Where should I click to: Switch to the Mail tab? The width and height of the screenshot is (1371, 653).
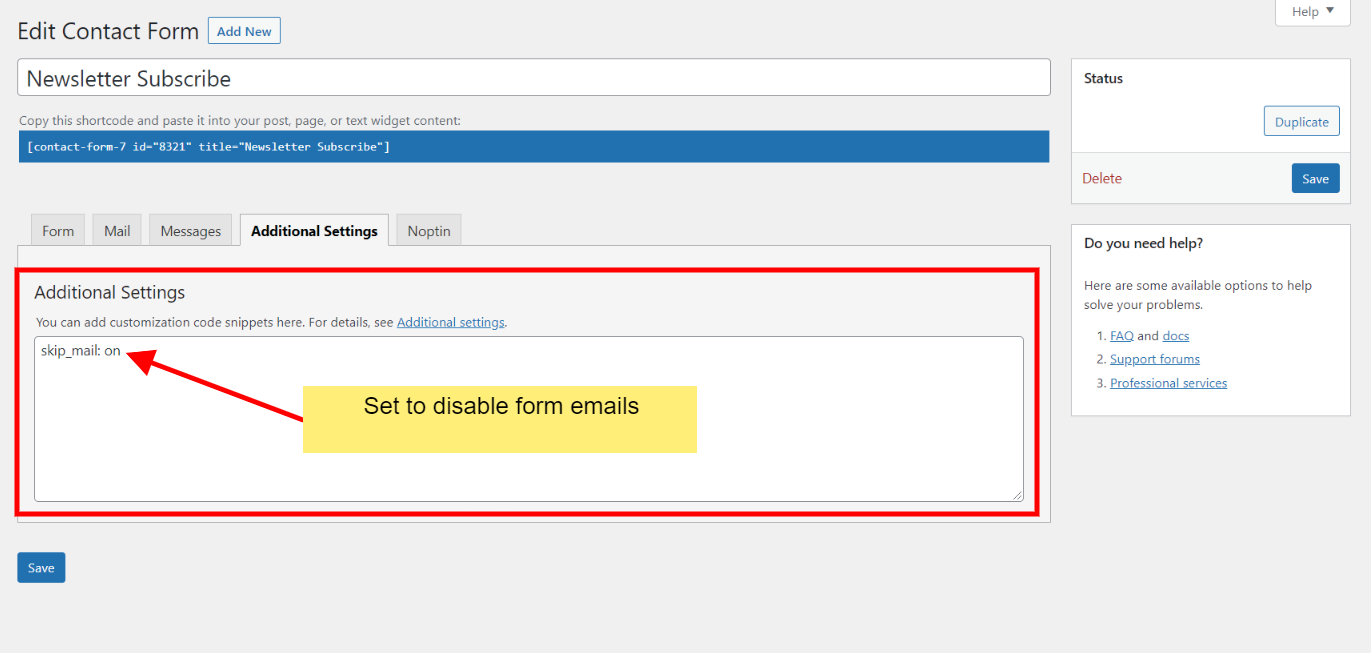click(x=116, y=230)
